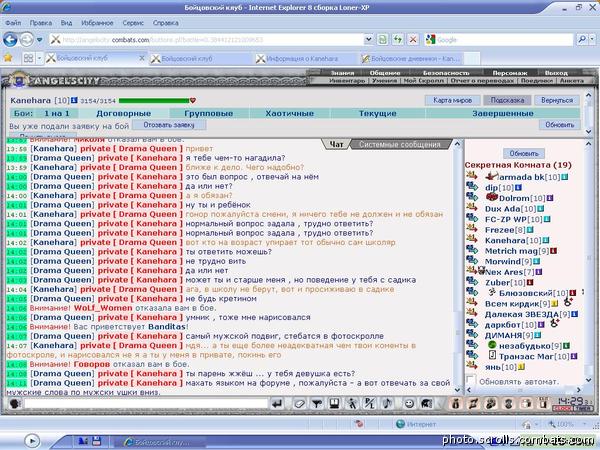Select the Чат tab
600x450 pixels.
[x=336, y=144]
